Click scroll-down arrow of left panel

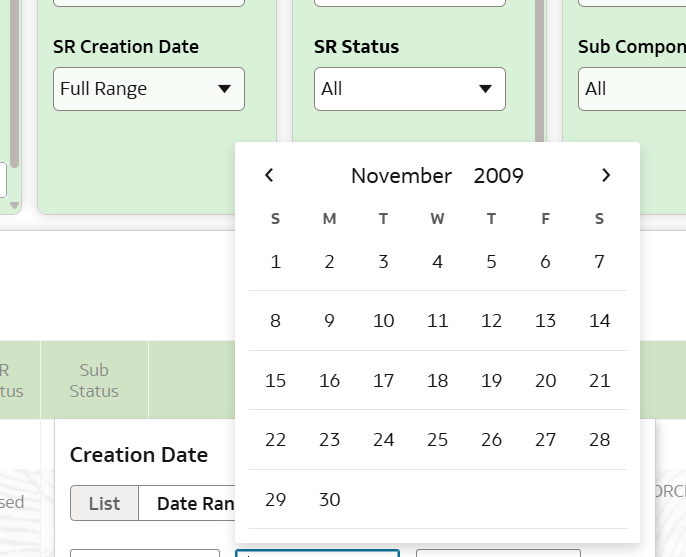click(14, 205)
